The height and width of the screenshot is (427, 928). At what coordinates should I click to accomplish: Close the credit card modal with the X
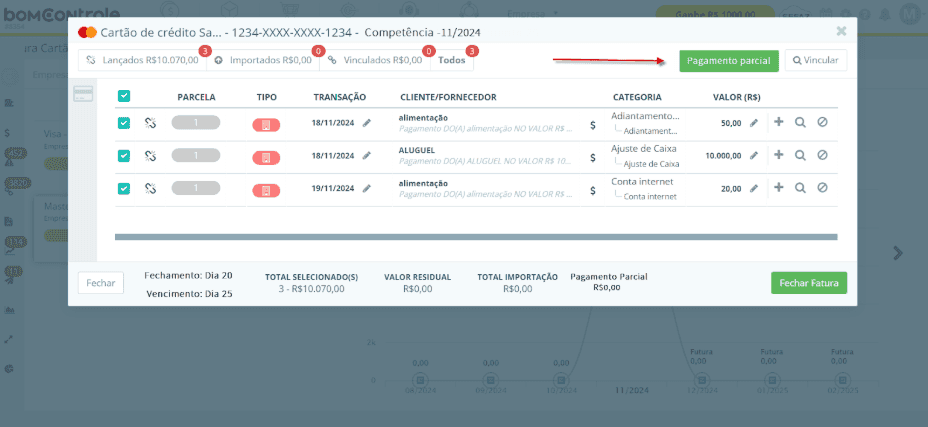pos(841,31)
